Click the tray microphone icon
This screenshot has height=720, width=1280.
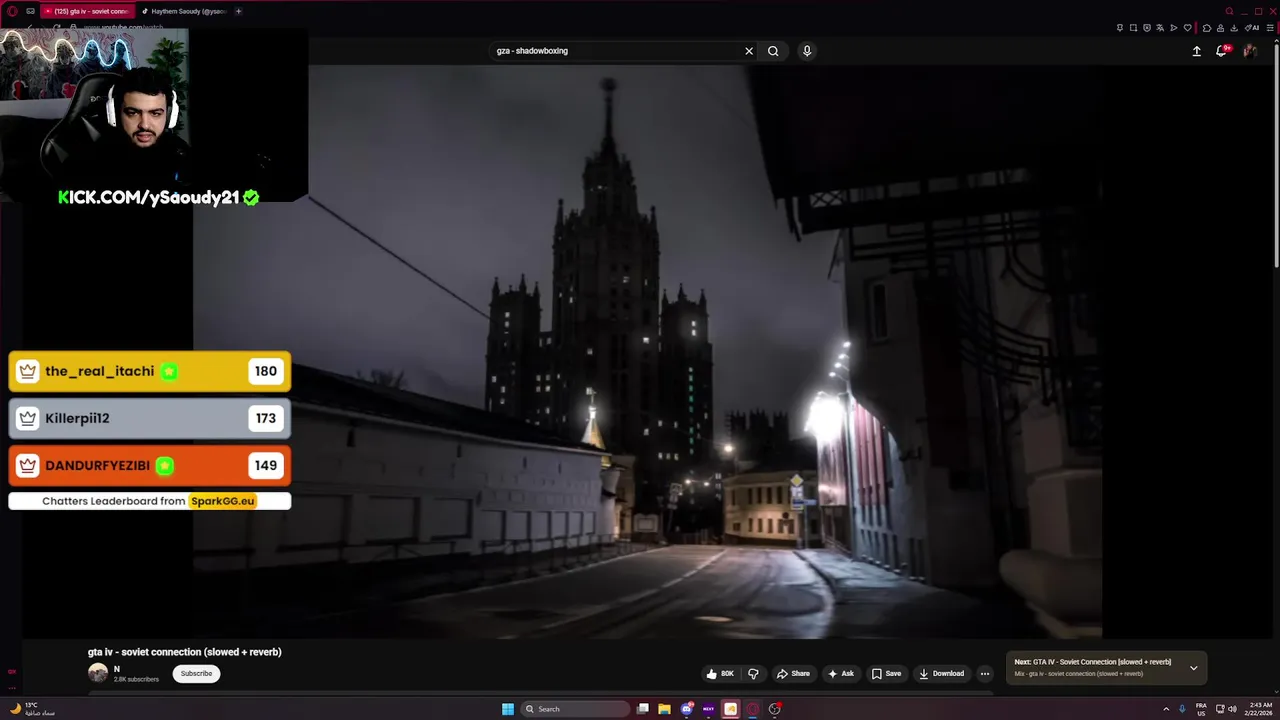pos(1183,709)
